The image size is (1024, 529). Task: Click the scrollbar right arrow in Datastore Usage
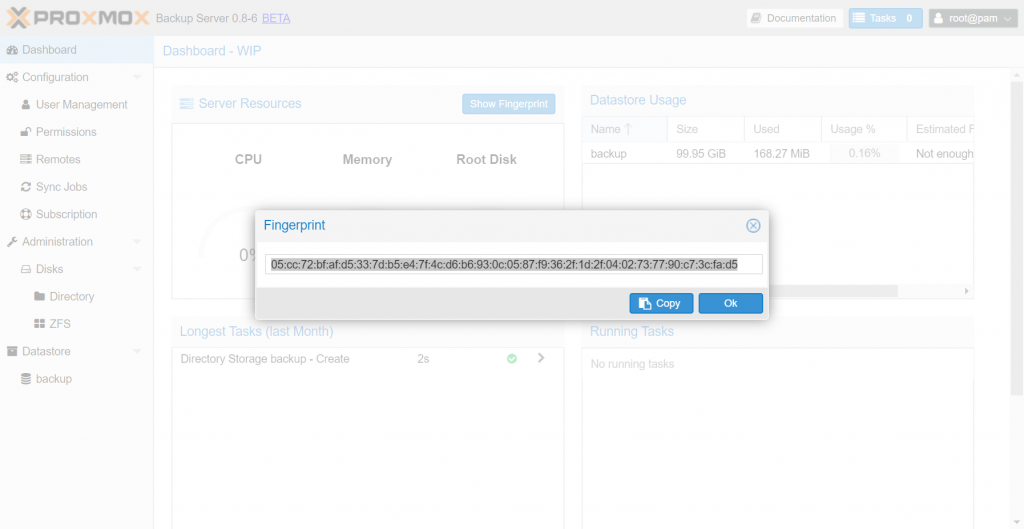(967, 291)
